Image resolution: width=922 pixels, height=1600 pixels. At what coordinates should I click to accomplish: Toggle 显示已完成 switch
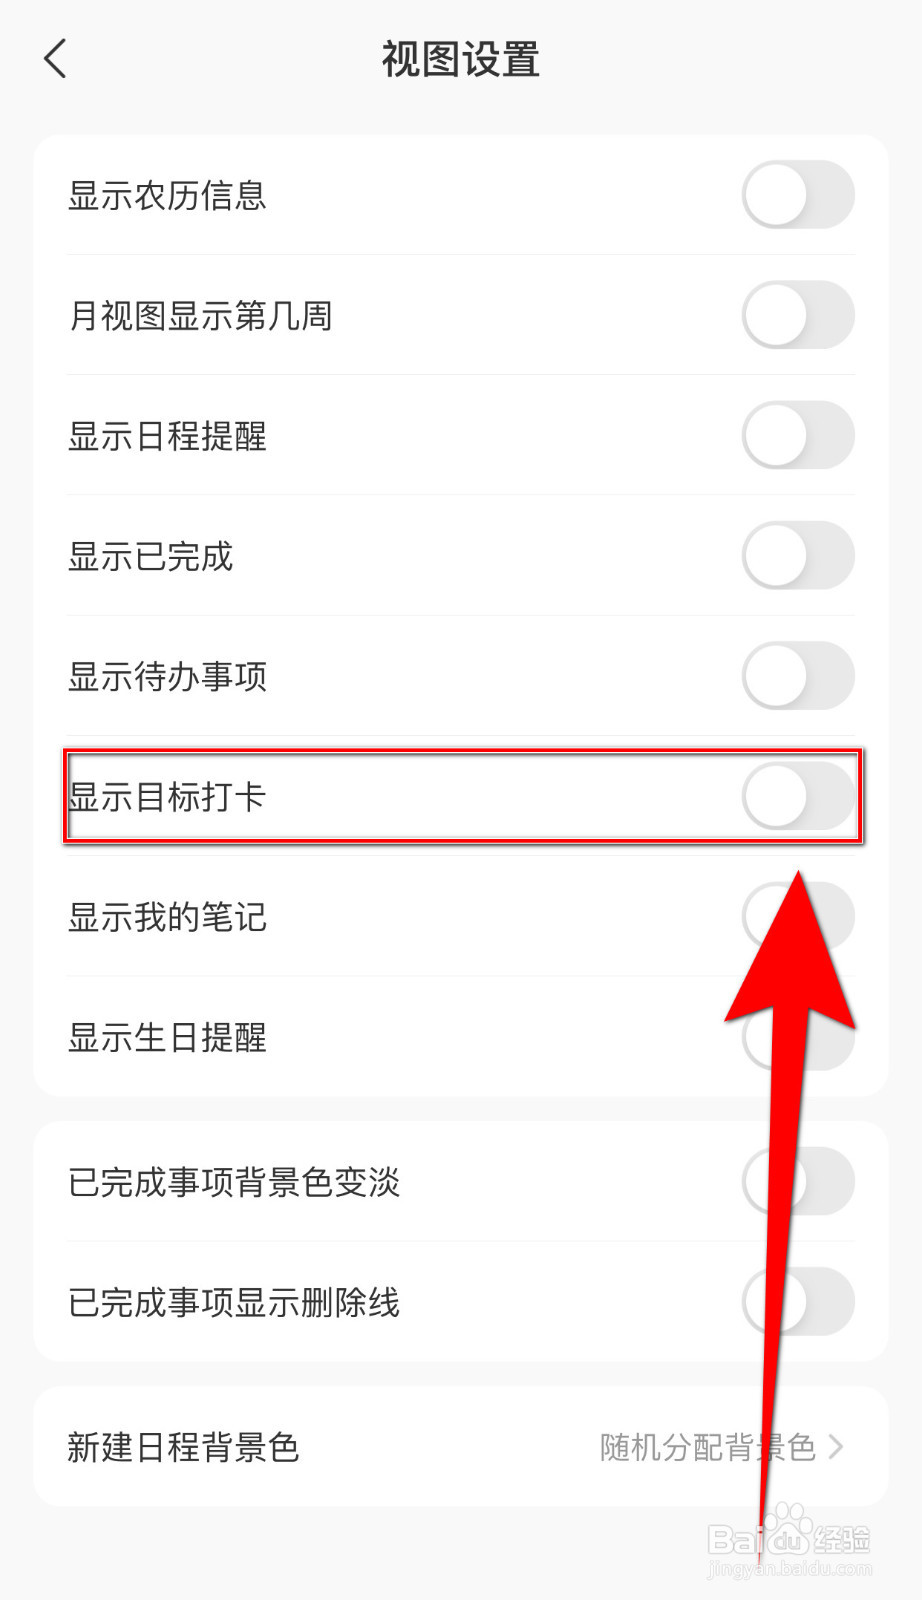[x=798, y=555]
